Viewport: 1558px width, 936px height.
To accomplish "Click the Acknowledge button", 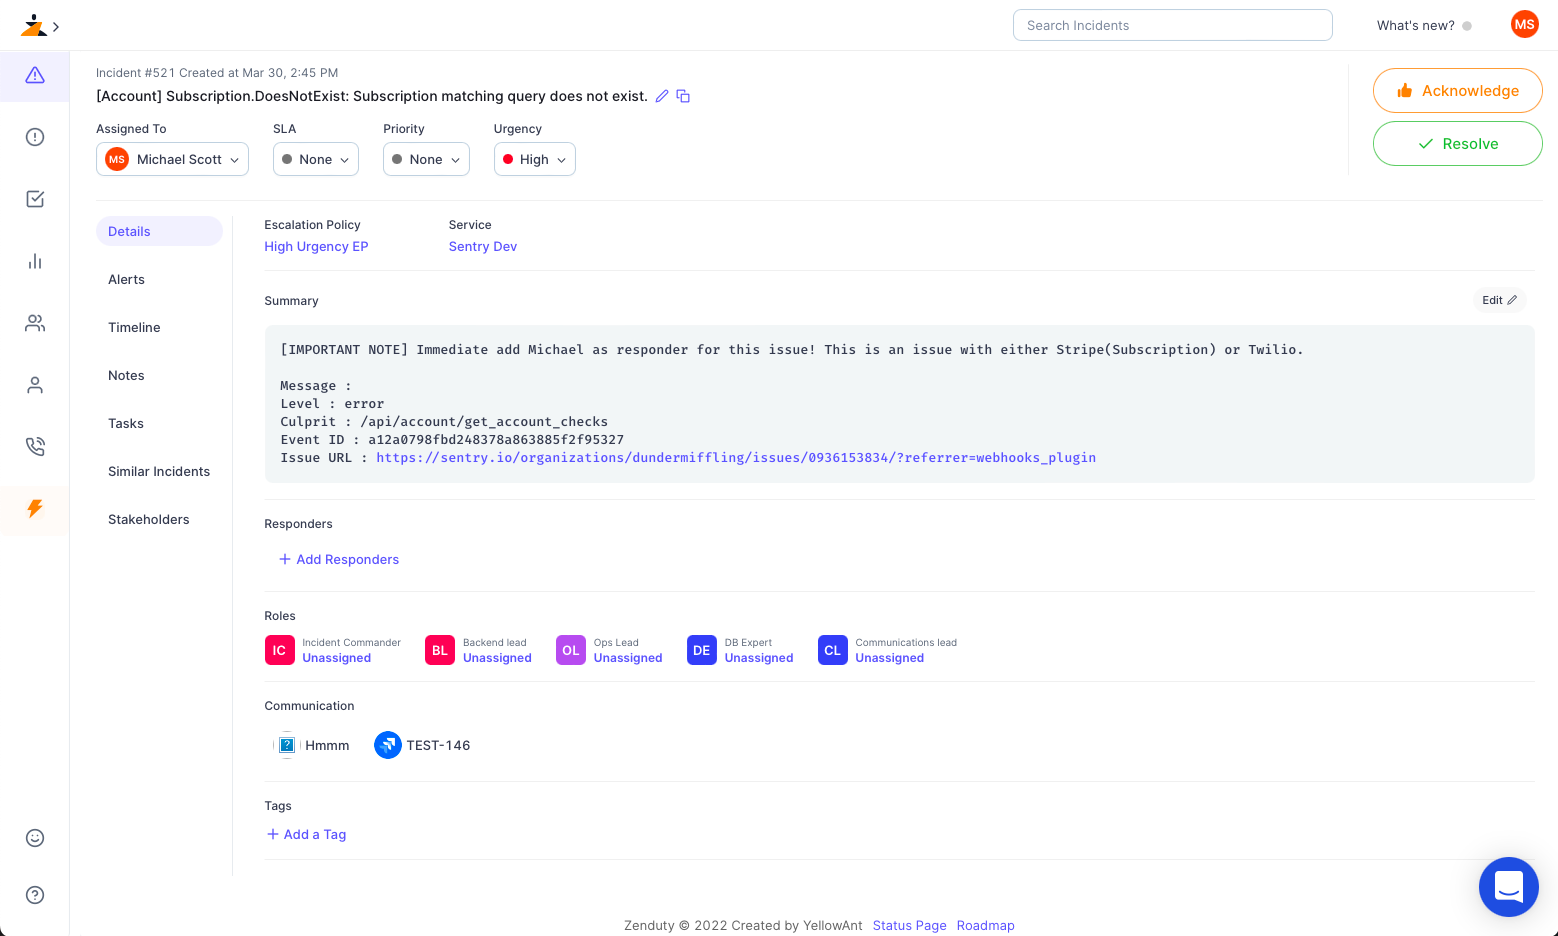I will coord(1457,90).
